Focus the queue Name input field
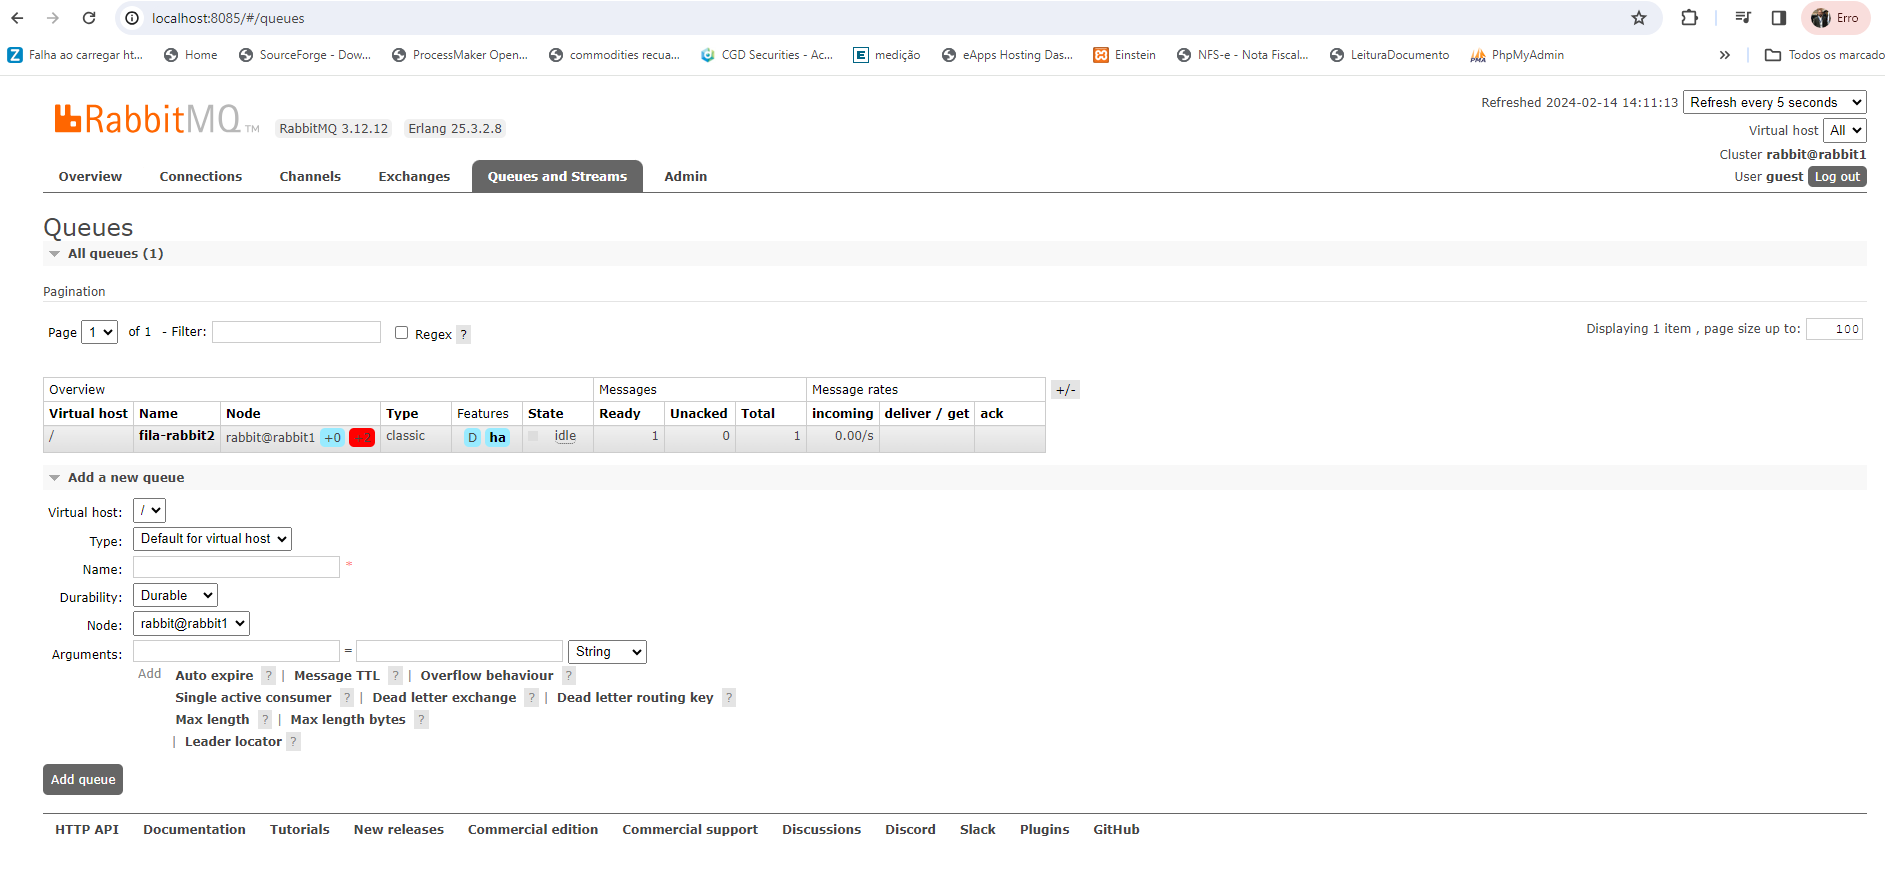1885x870 pixels. (236, 567)
